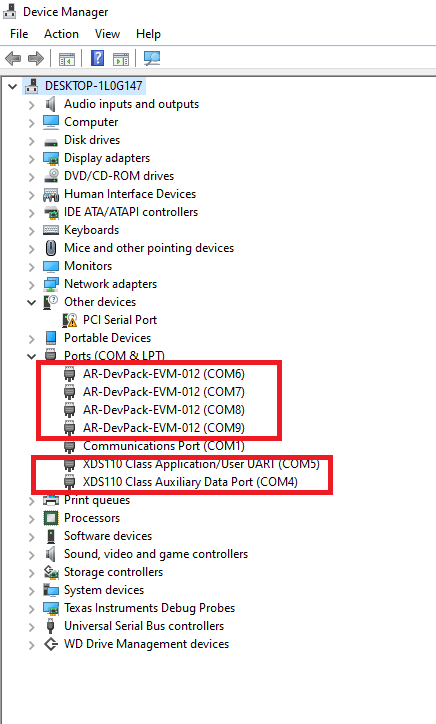Click the Processors chip icon

coord(51,518)
